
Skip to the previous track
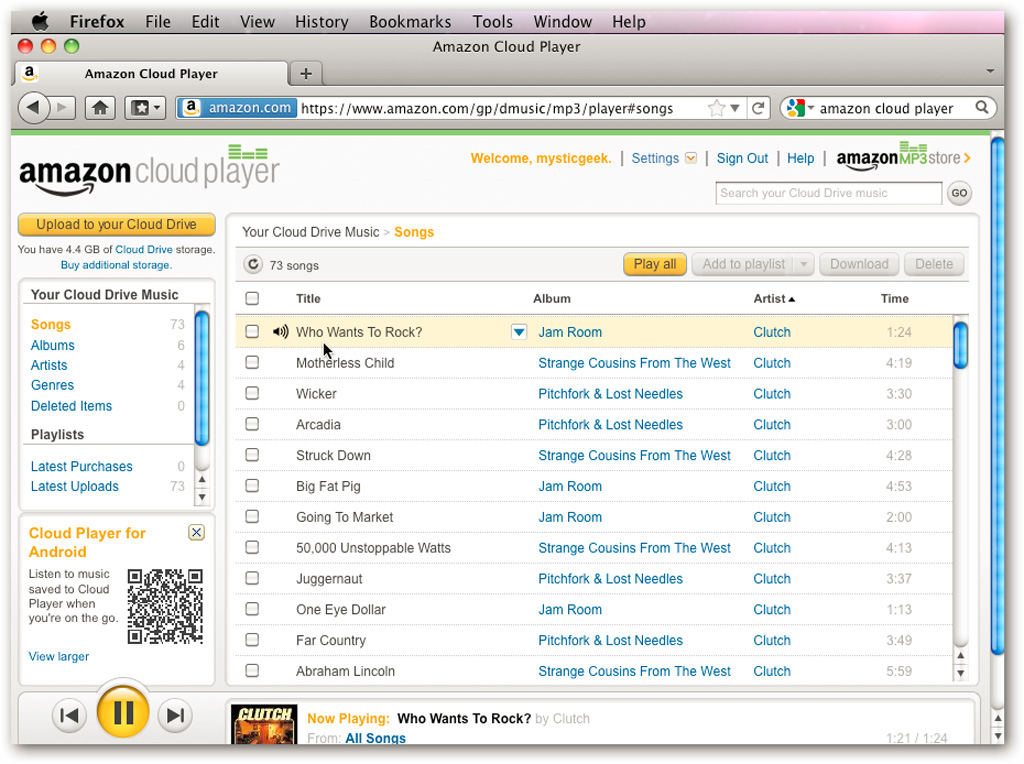pyautogui.click(x=69, y=716)
